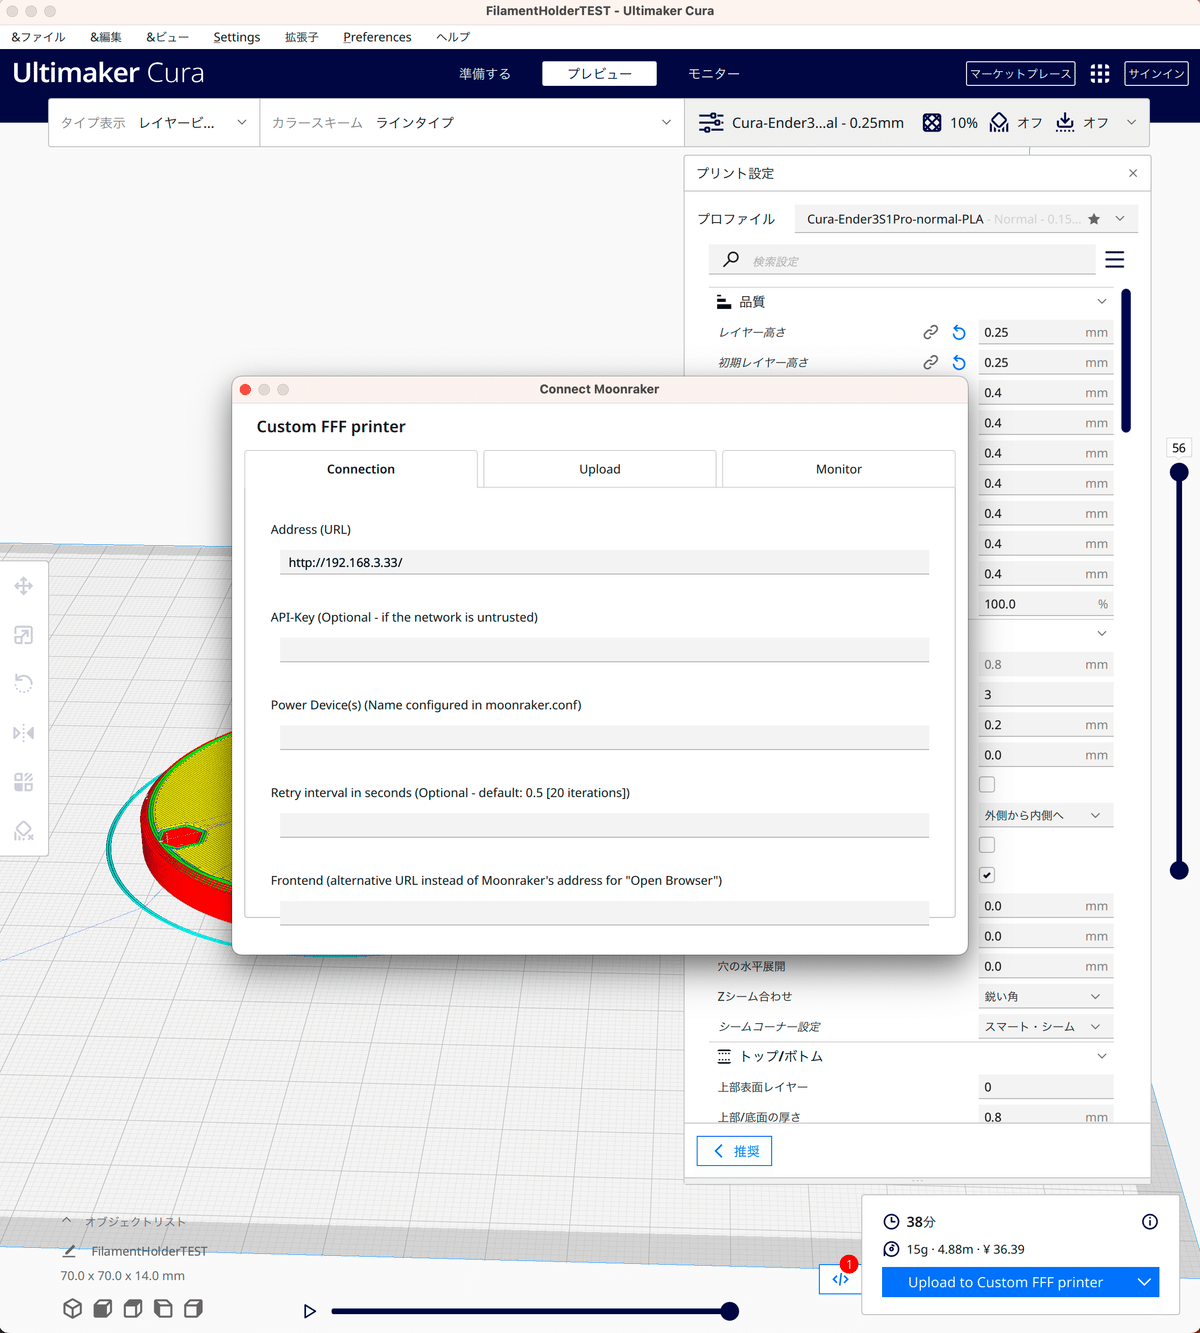Screen dimensions: 1200x1333
Task: Click the upper layer slider handle
Action: tap(1179, 472)
